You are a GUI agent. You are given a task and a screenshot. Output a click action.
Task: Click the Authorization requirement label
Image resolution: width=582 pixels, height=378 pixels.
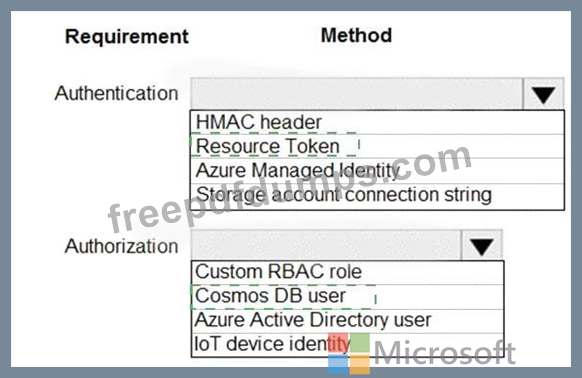coord(121,246)
